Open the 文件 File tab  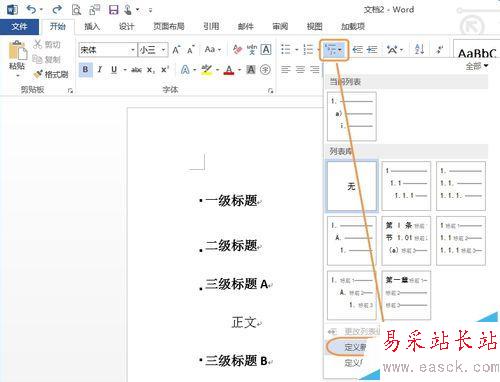19,27
